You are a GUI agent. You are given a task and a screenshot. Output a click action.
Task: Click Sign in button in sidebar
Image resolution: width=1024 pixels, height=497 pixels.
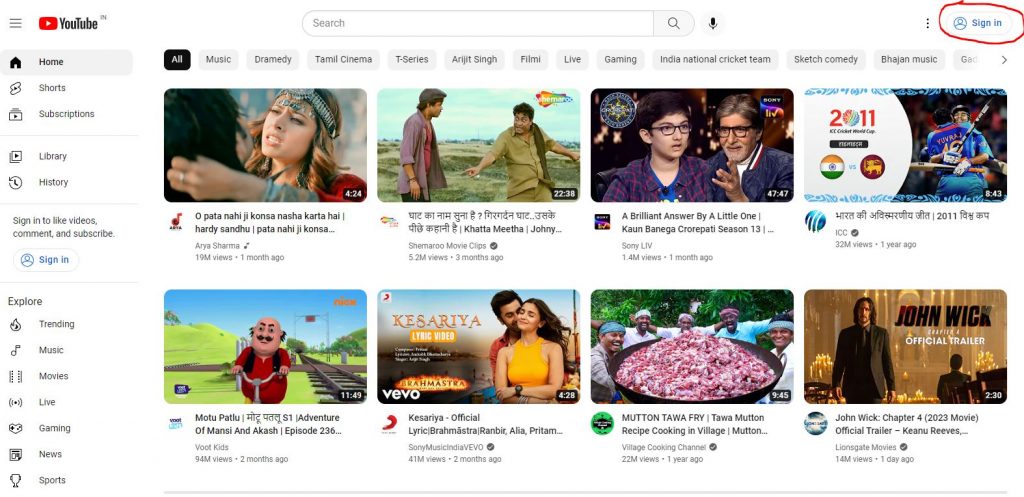46,260
